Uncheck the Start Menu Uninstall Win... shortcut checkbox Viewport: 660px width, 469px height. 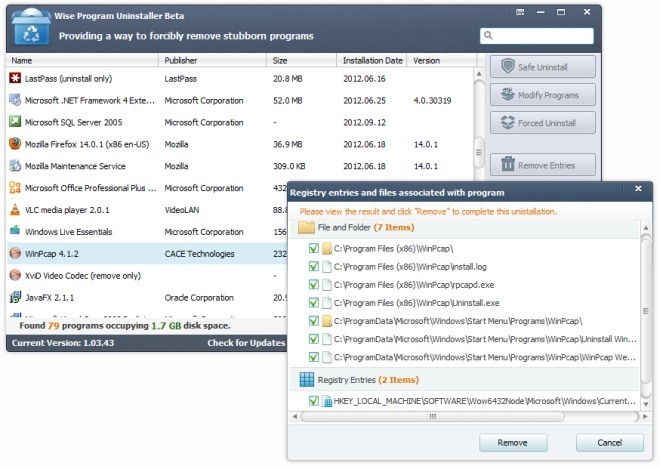tap(314, 339)
